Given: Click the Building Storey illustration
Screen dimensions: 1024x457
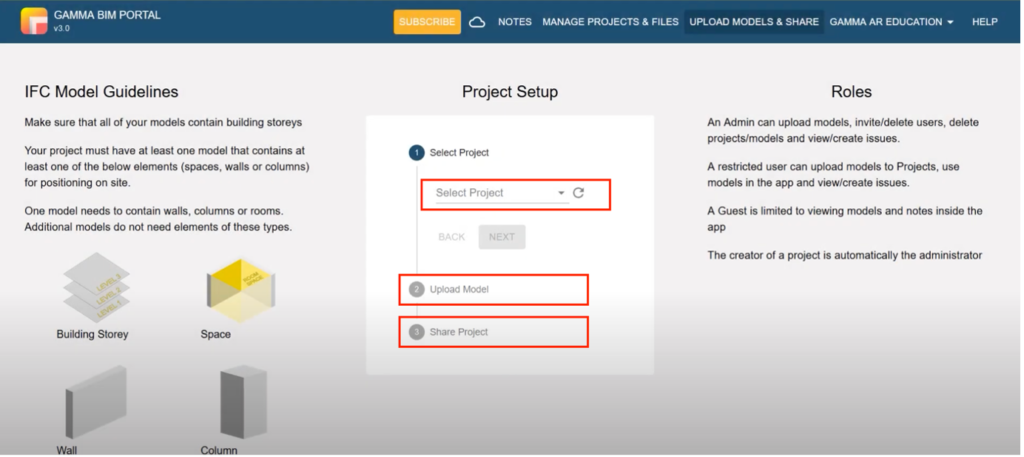Looking at the screenshot, I should pyautogui.click(x=96, y=287).
